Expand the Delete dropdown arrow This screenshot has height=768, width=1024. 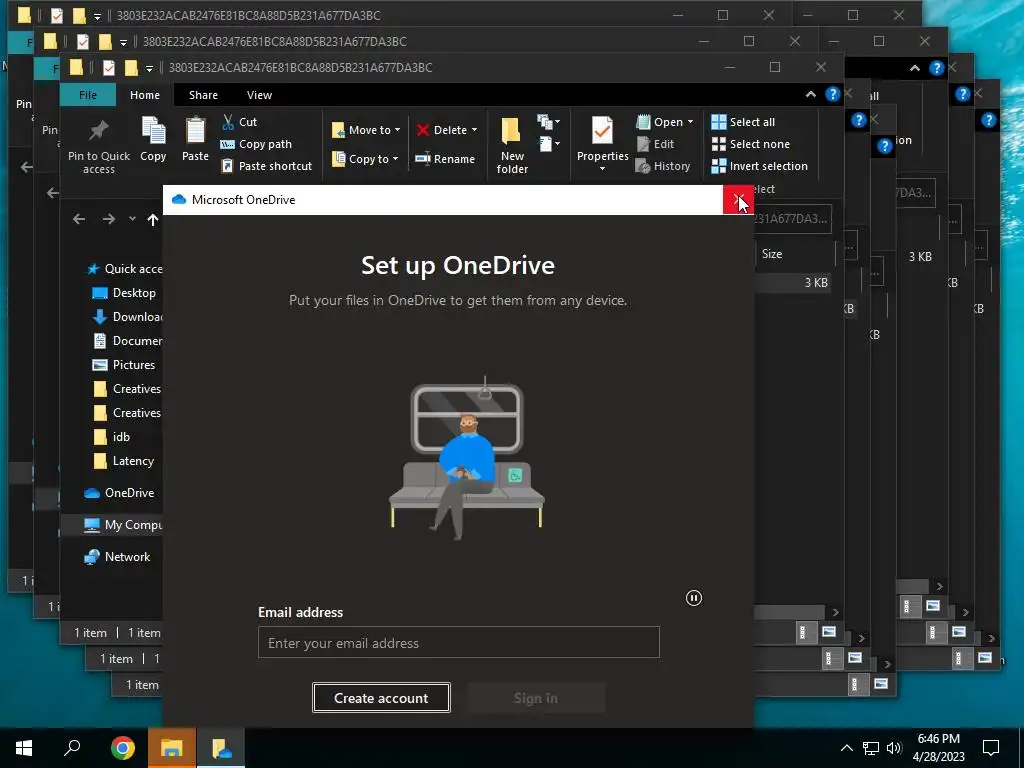474,130
